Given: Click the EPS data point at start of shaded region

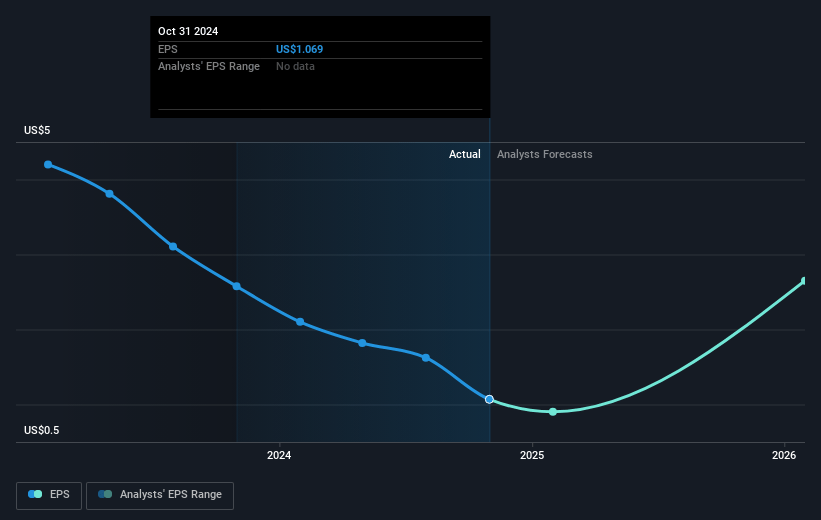Looking at the screenshot, I should [x=237, y=286].
